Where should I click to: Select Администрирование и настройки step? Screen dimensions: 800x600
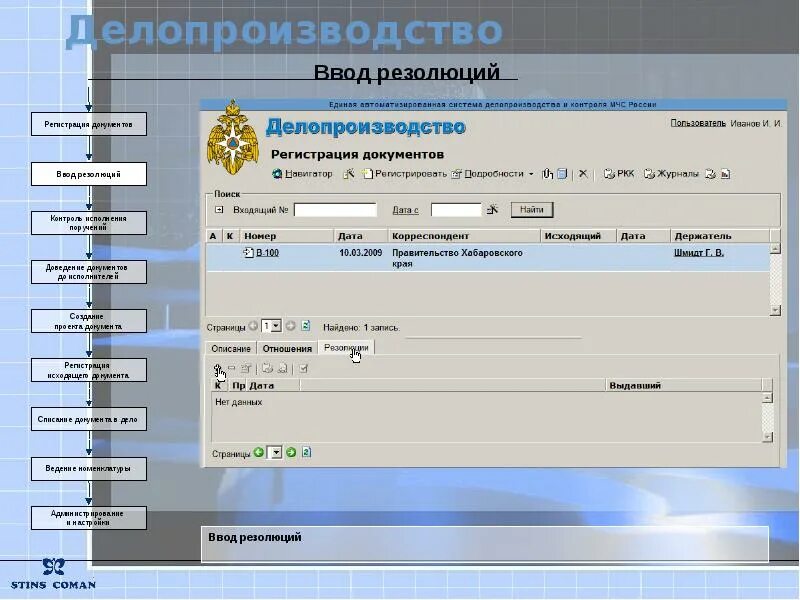[x=89, y=518]
